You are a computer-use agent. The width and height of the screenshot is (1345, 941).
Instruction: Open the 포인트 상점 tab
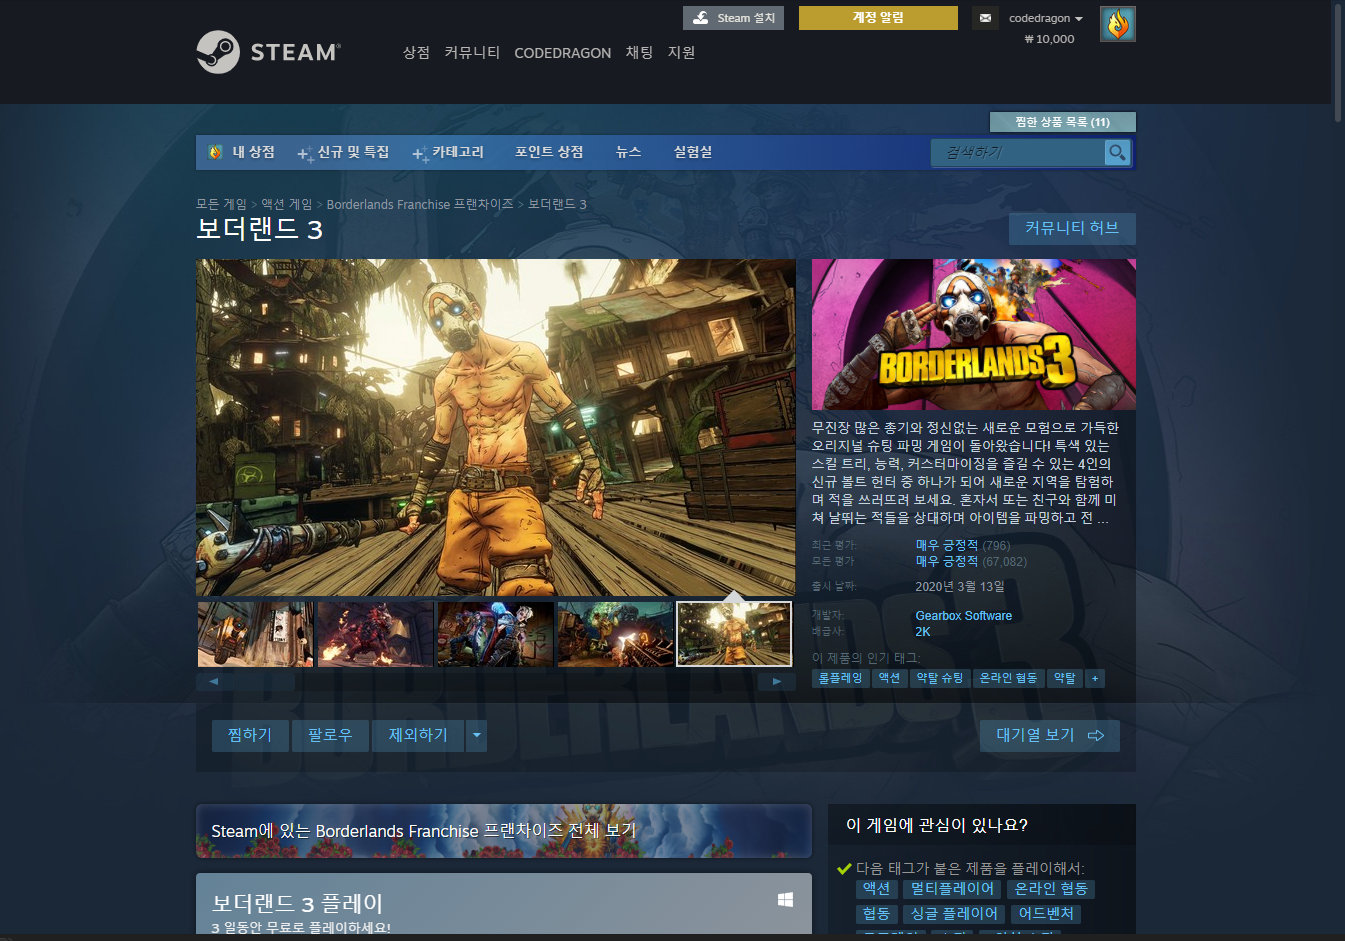tap(549, 152)
